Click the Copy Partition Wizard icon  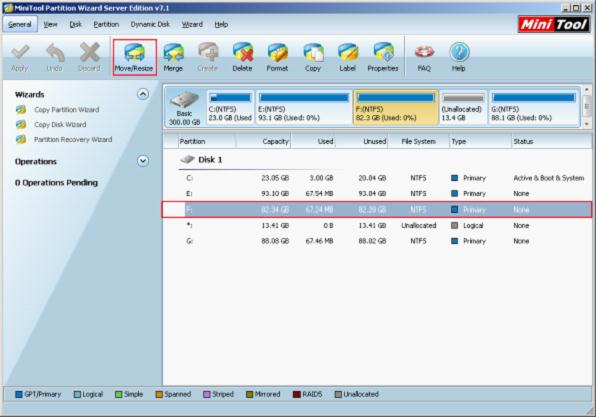[x=21, y=109]
